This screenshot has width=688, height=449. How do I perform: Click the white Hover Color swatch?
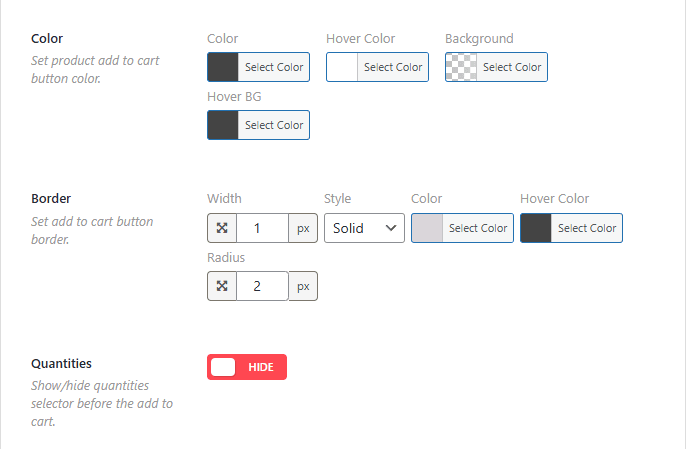click(x=342, y=67)
